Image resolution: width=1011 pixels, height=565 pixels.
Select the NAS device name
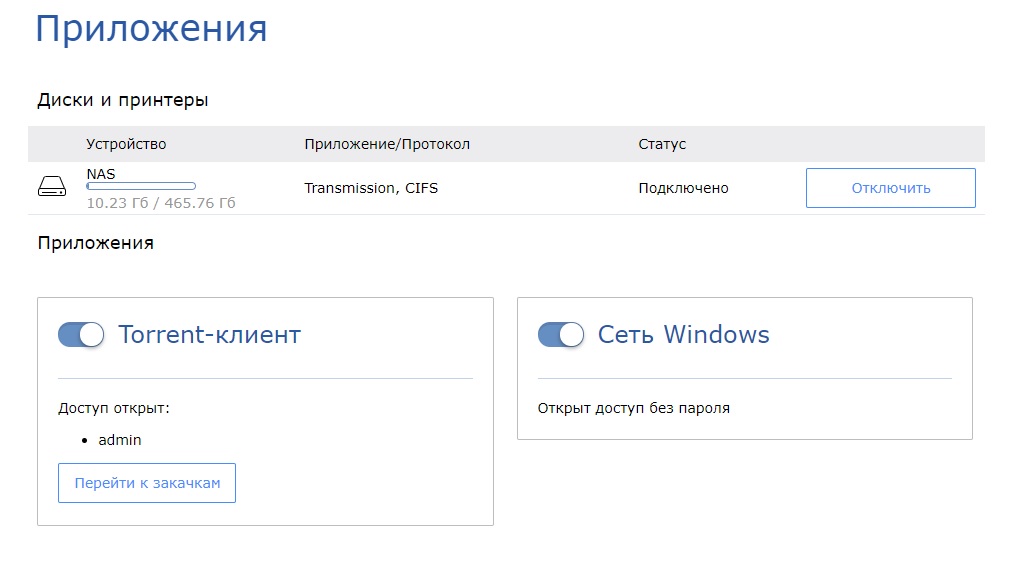pos(101,174)
